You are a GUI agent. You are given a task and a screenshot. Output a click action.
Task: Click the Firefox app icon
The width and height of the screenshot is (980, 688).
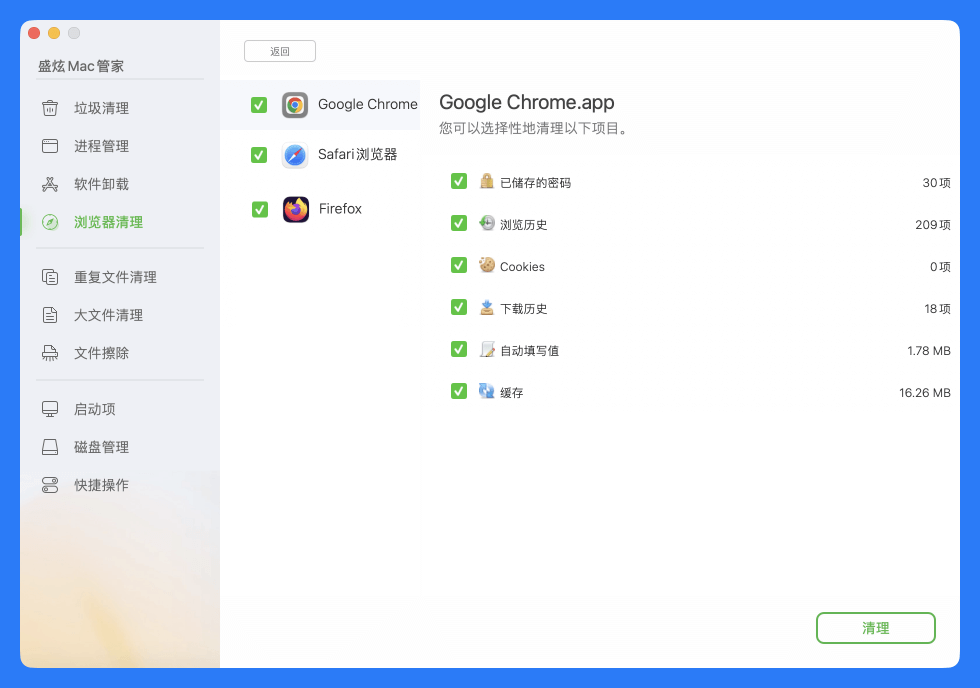[x=295, y=209]
